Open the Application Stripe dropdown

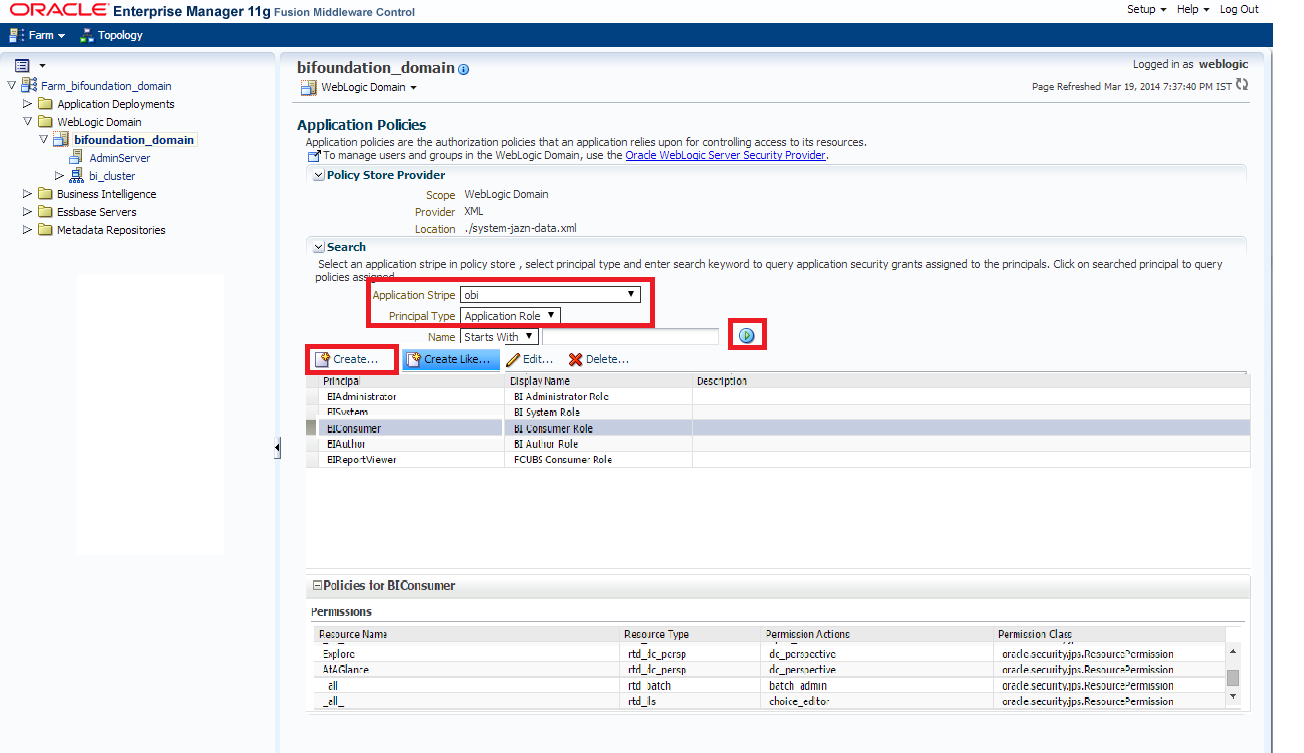[550, 295]
